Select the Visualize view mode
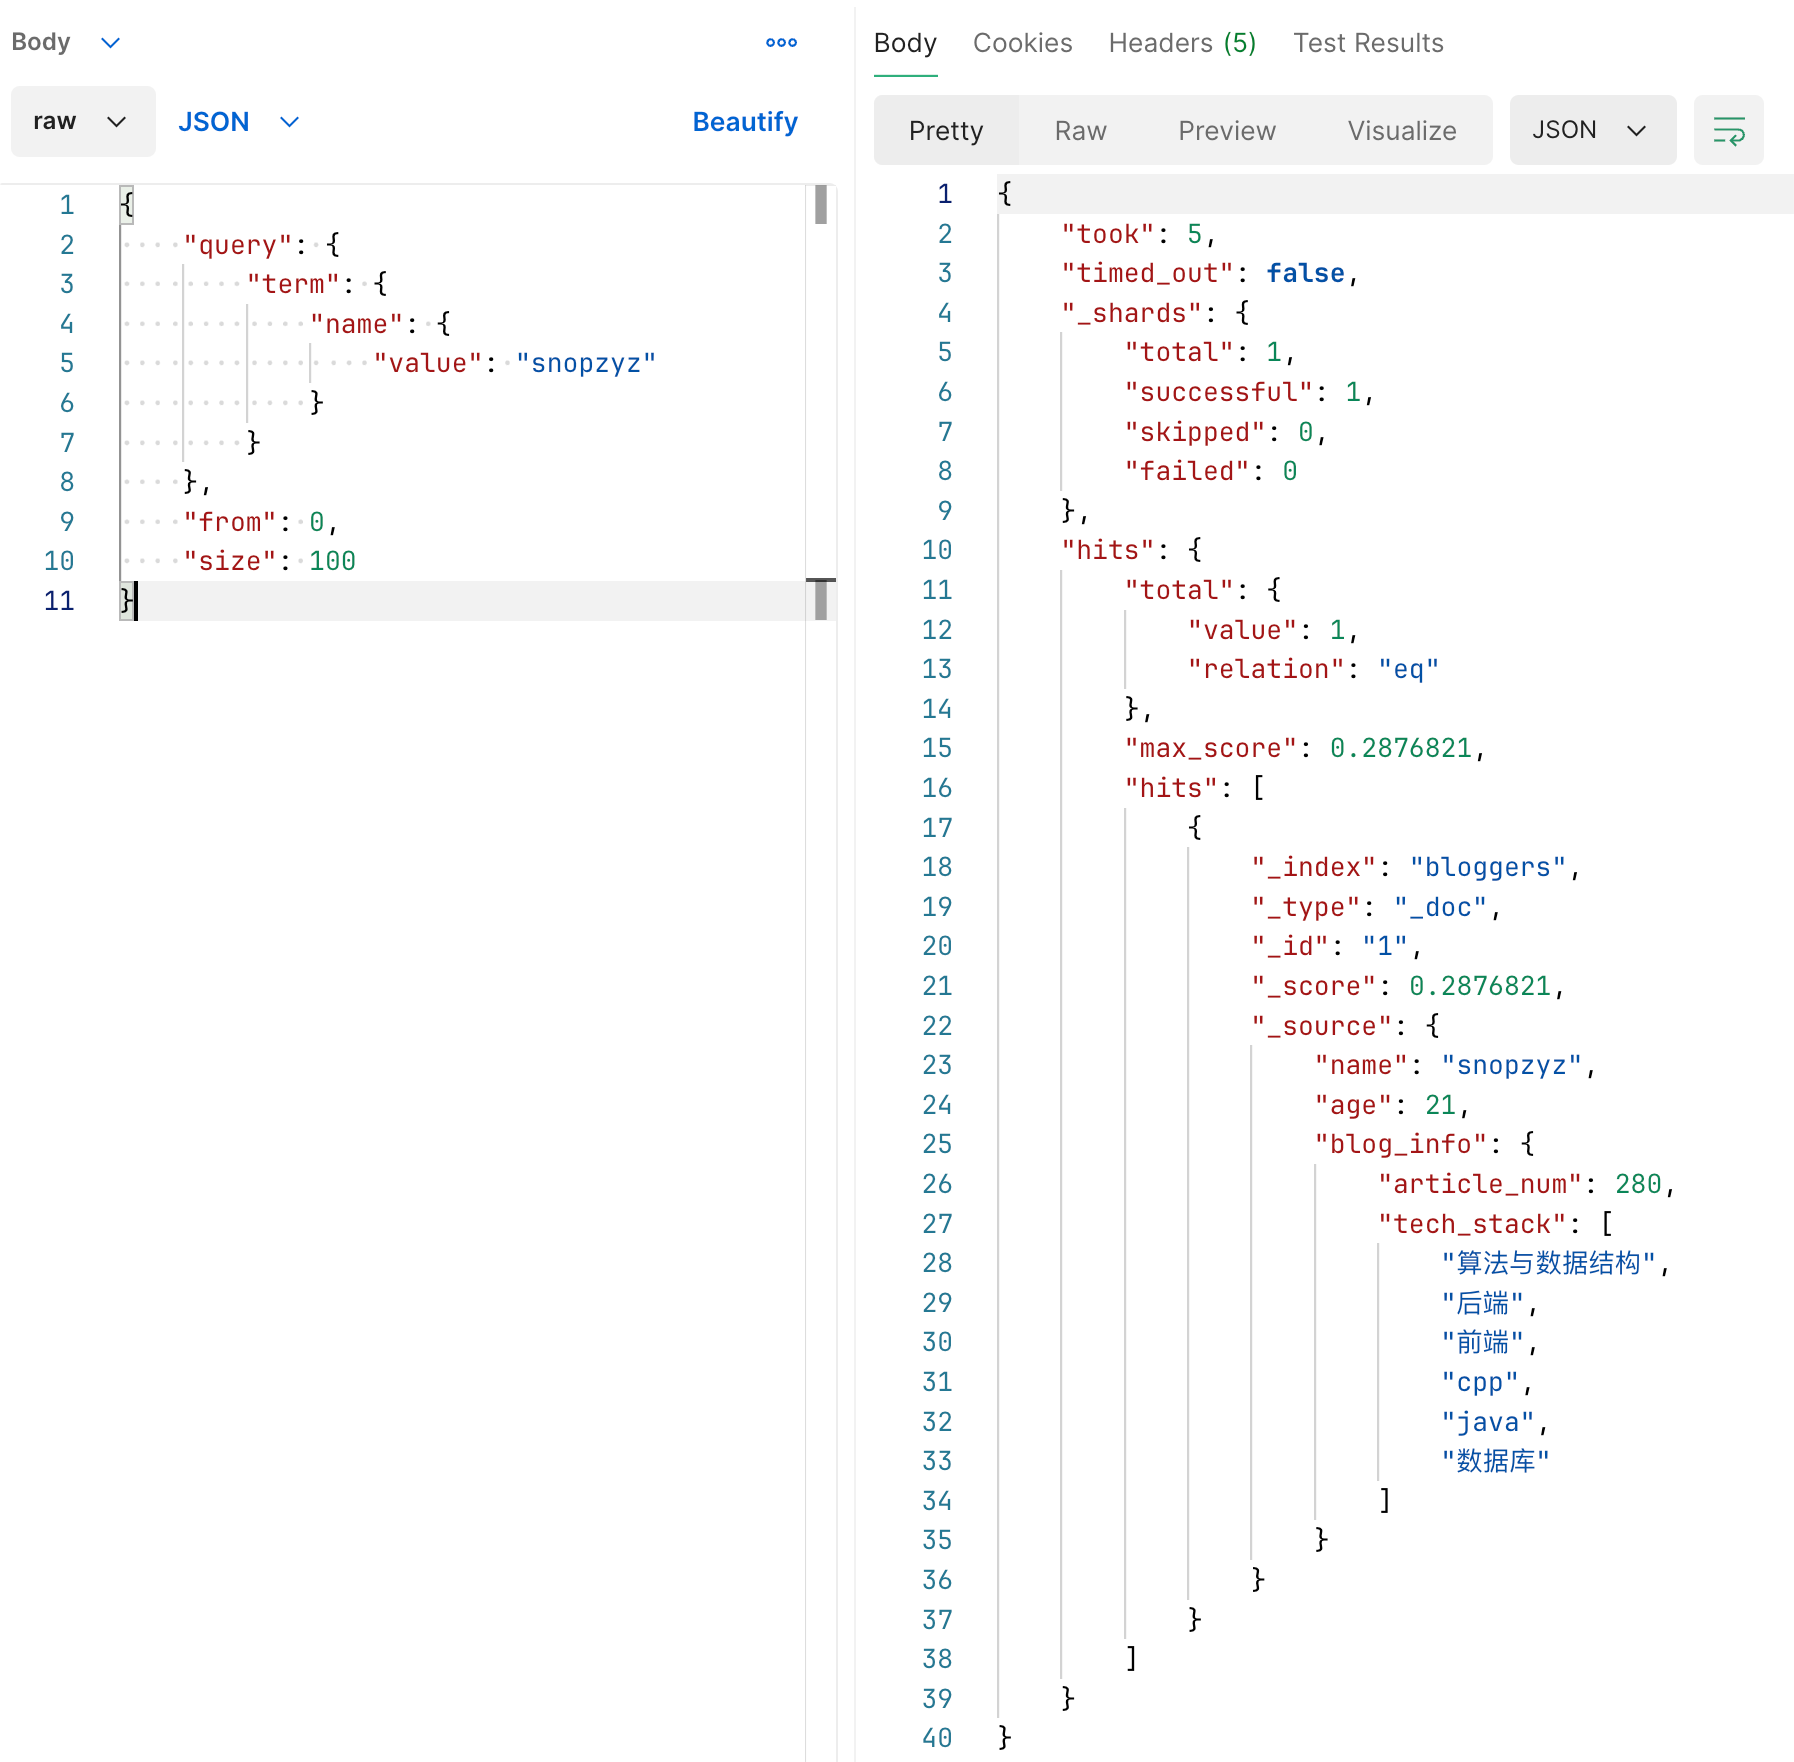This screenshot has height=1762, width=1794. (1401, 130)
